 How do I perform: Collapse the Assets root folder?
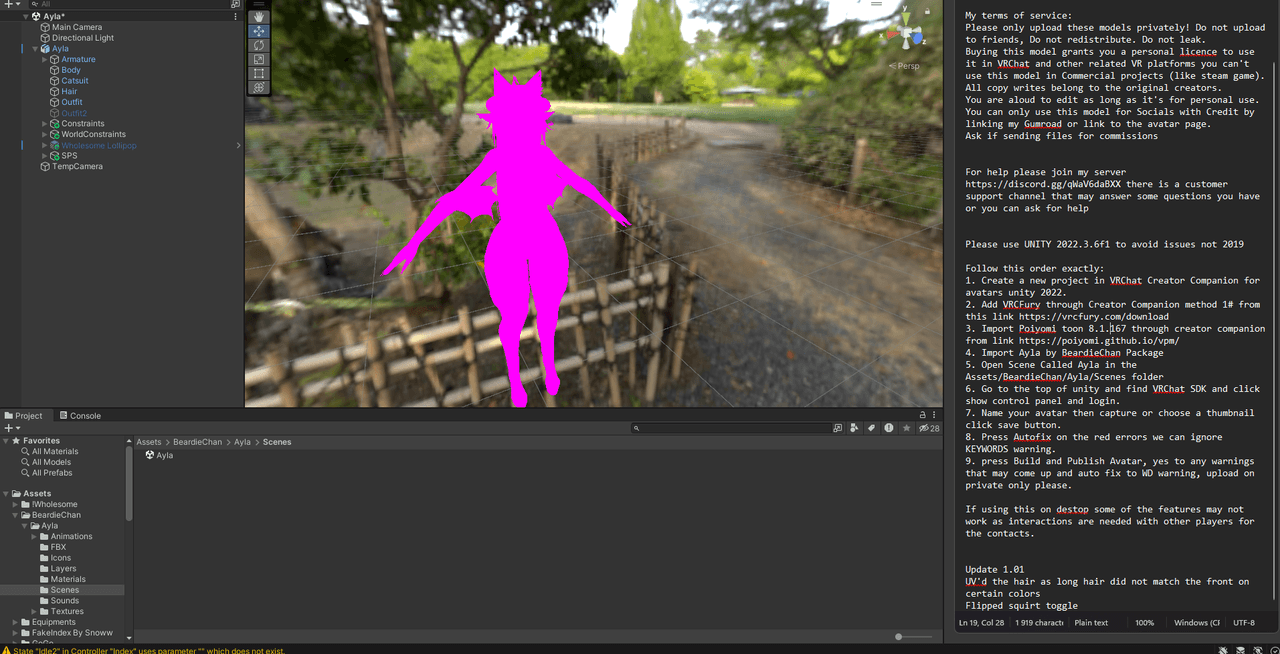pyautogui.click(x=6, y=493)
